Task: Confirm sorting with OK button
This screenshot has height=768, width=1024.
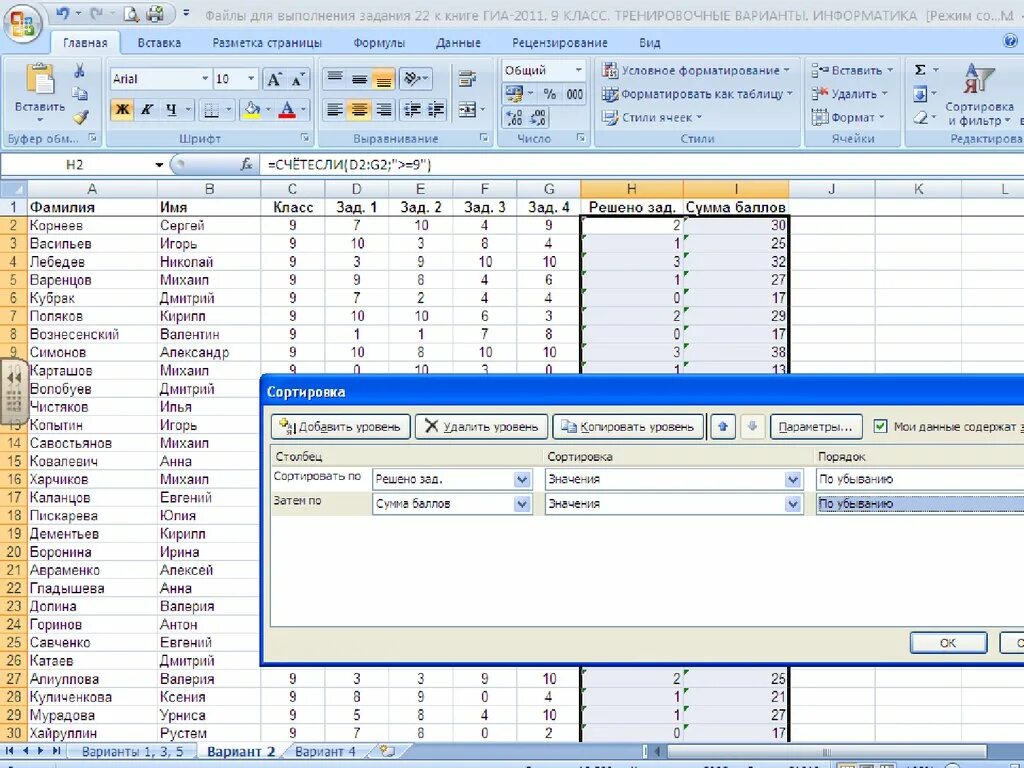Action: click(x=948, y=643)
